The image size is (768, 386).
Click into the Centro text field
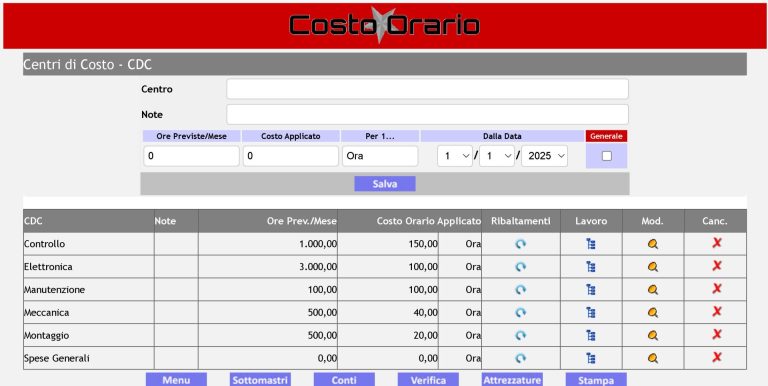pos(427,89)
